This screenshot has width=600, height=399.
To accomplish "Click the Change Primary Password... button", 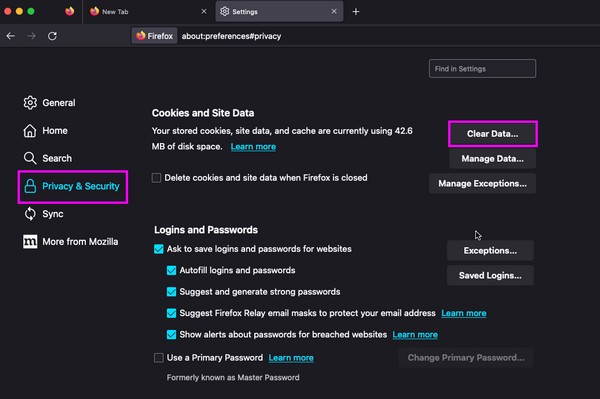I will click(466, 358).
